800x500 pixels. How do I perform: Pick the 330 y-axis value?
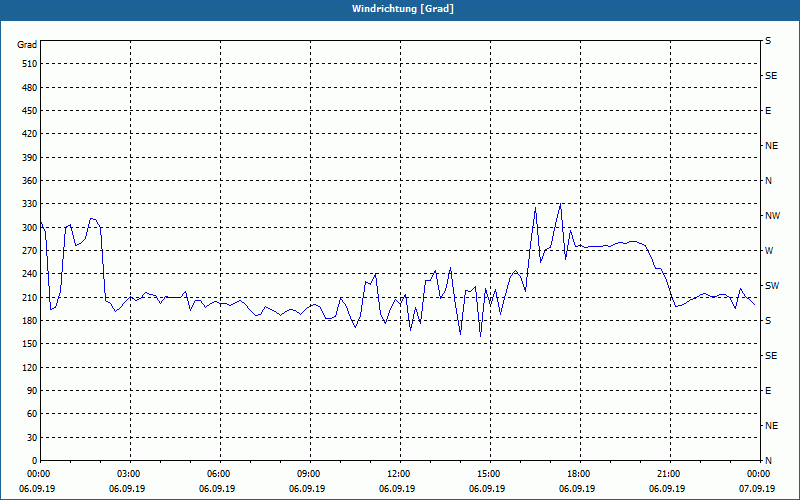click(x=30, y=204)
